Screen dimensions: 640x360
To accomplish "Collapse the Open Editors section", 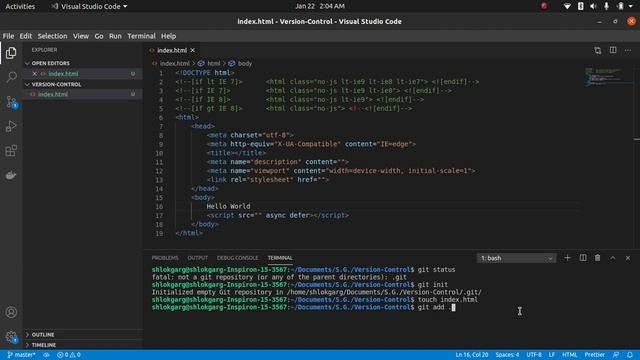I will 50,63.
